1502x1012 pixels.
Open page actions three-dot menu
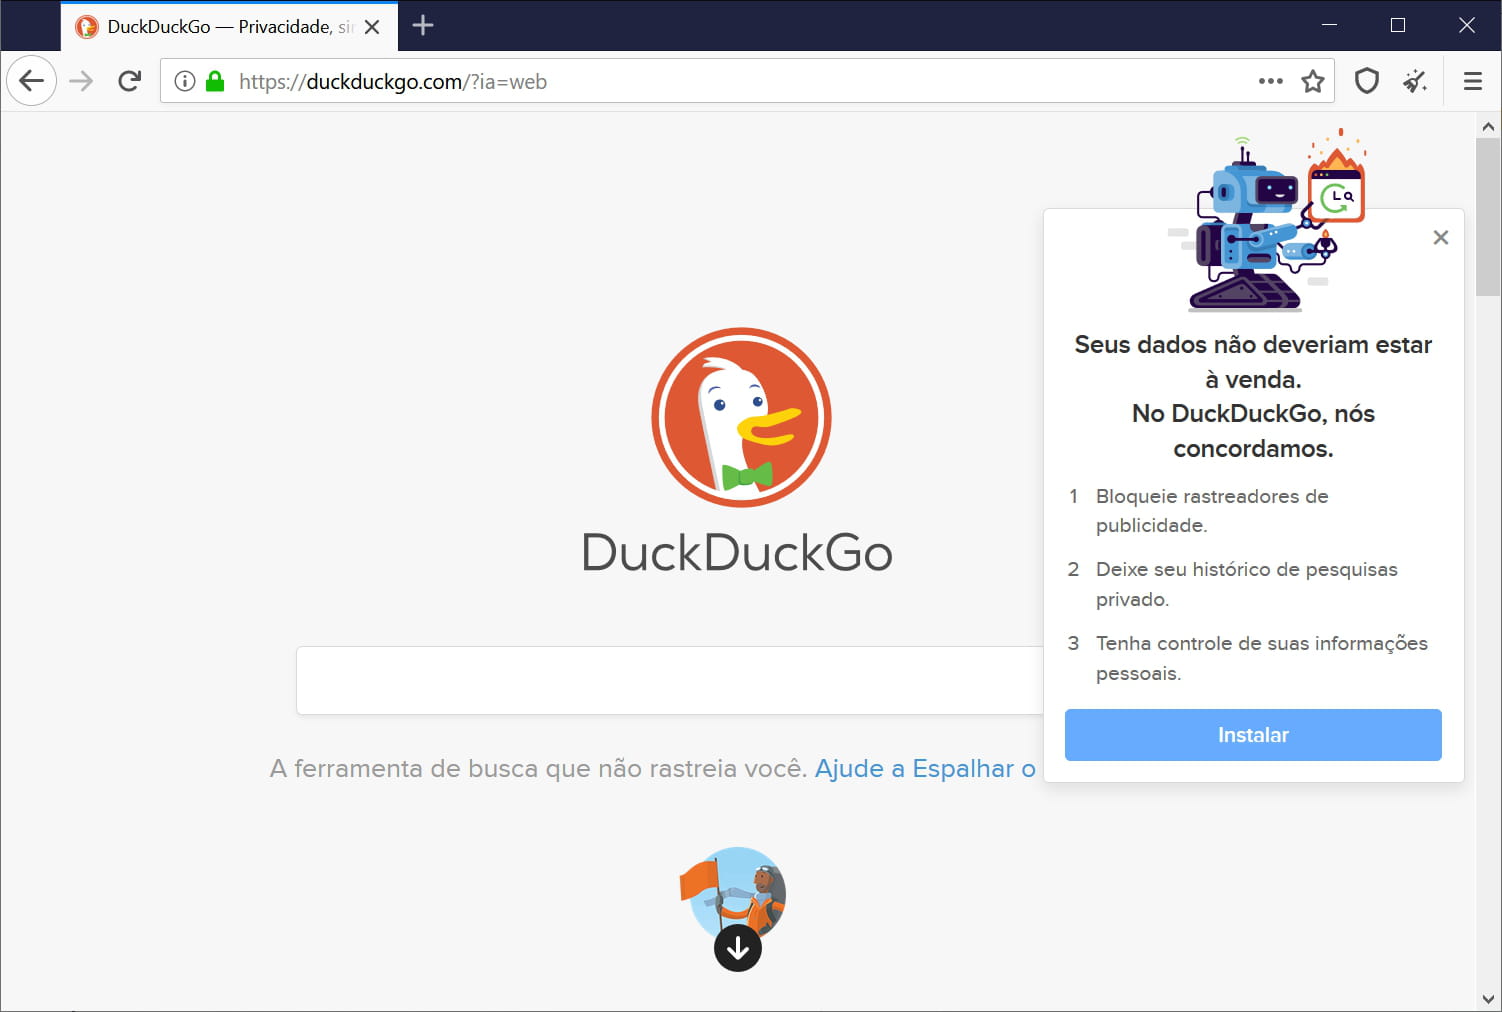(x=1270, y=81)
